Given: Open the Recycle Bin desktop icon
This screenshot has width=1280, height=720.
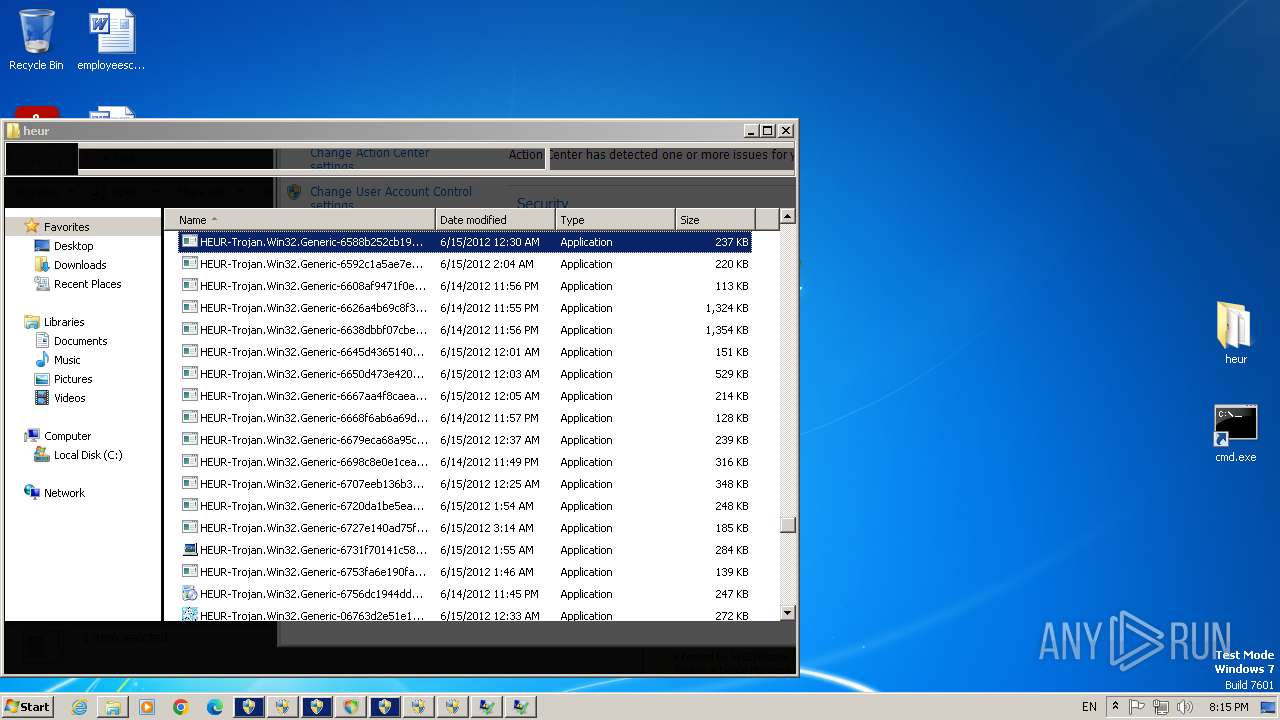Looking at the screenshot, I should pos(36,40).
